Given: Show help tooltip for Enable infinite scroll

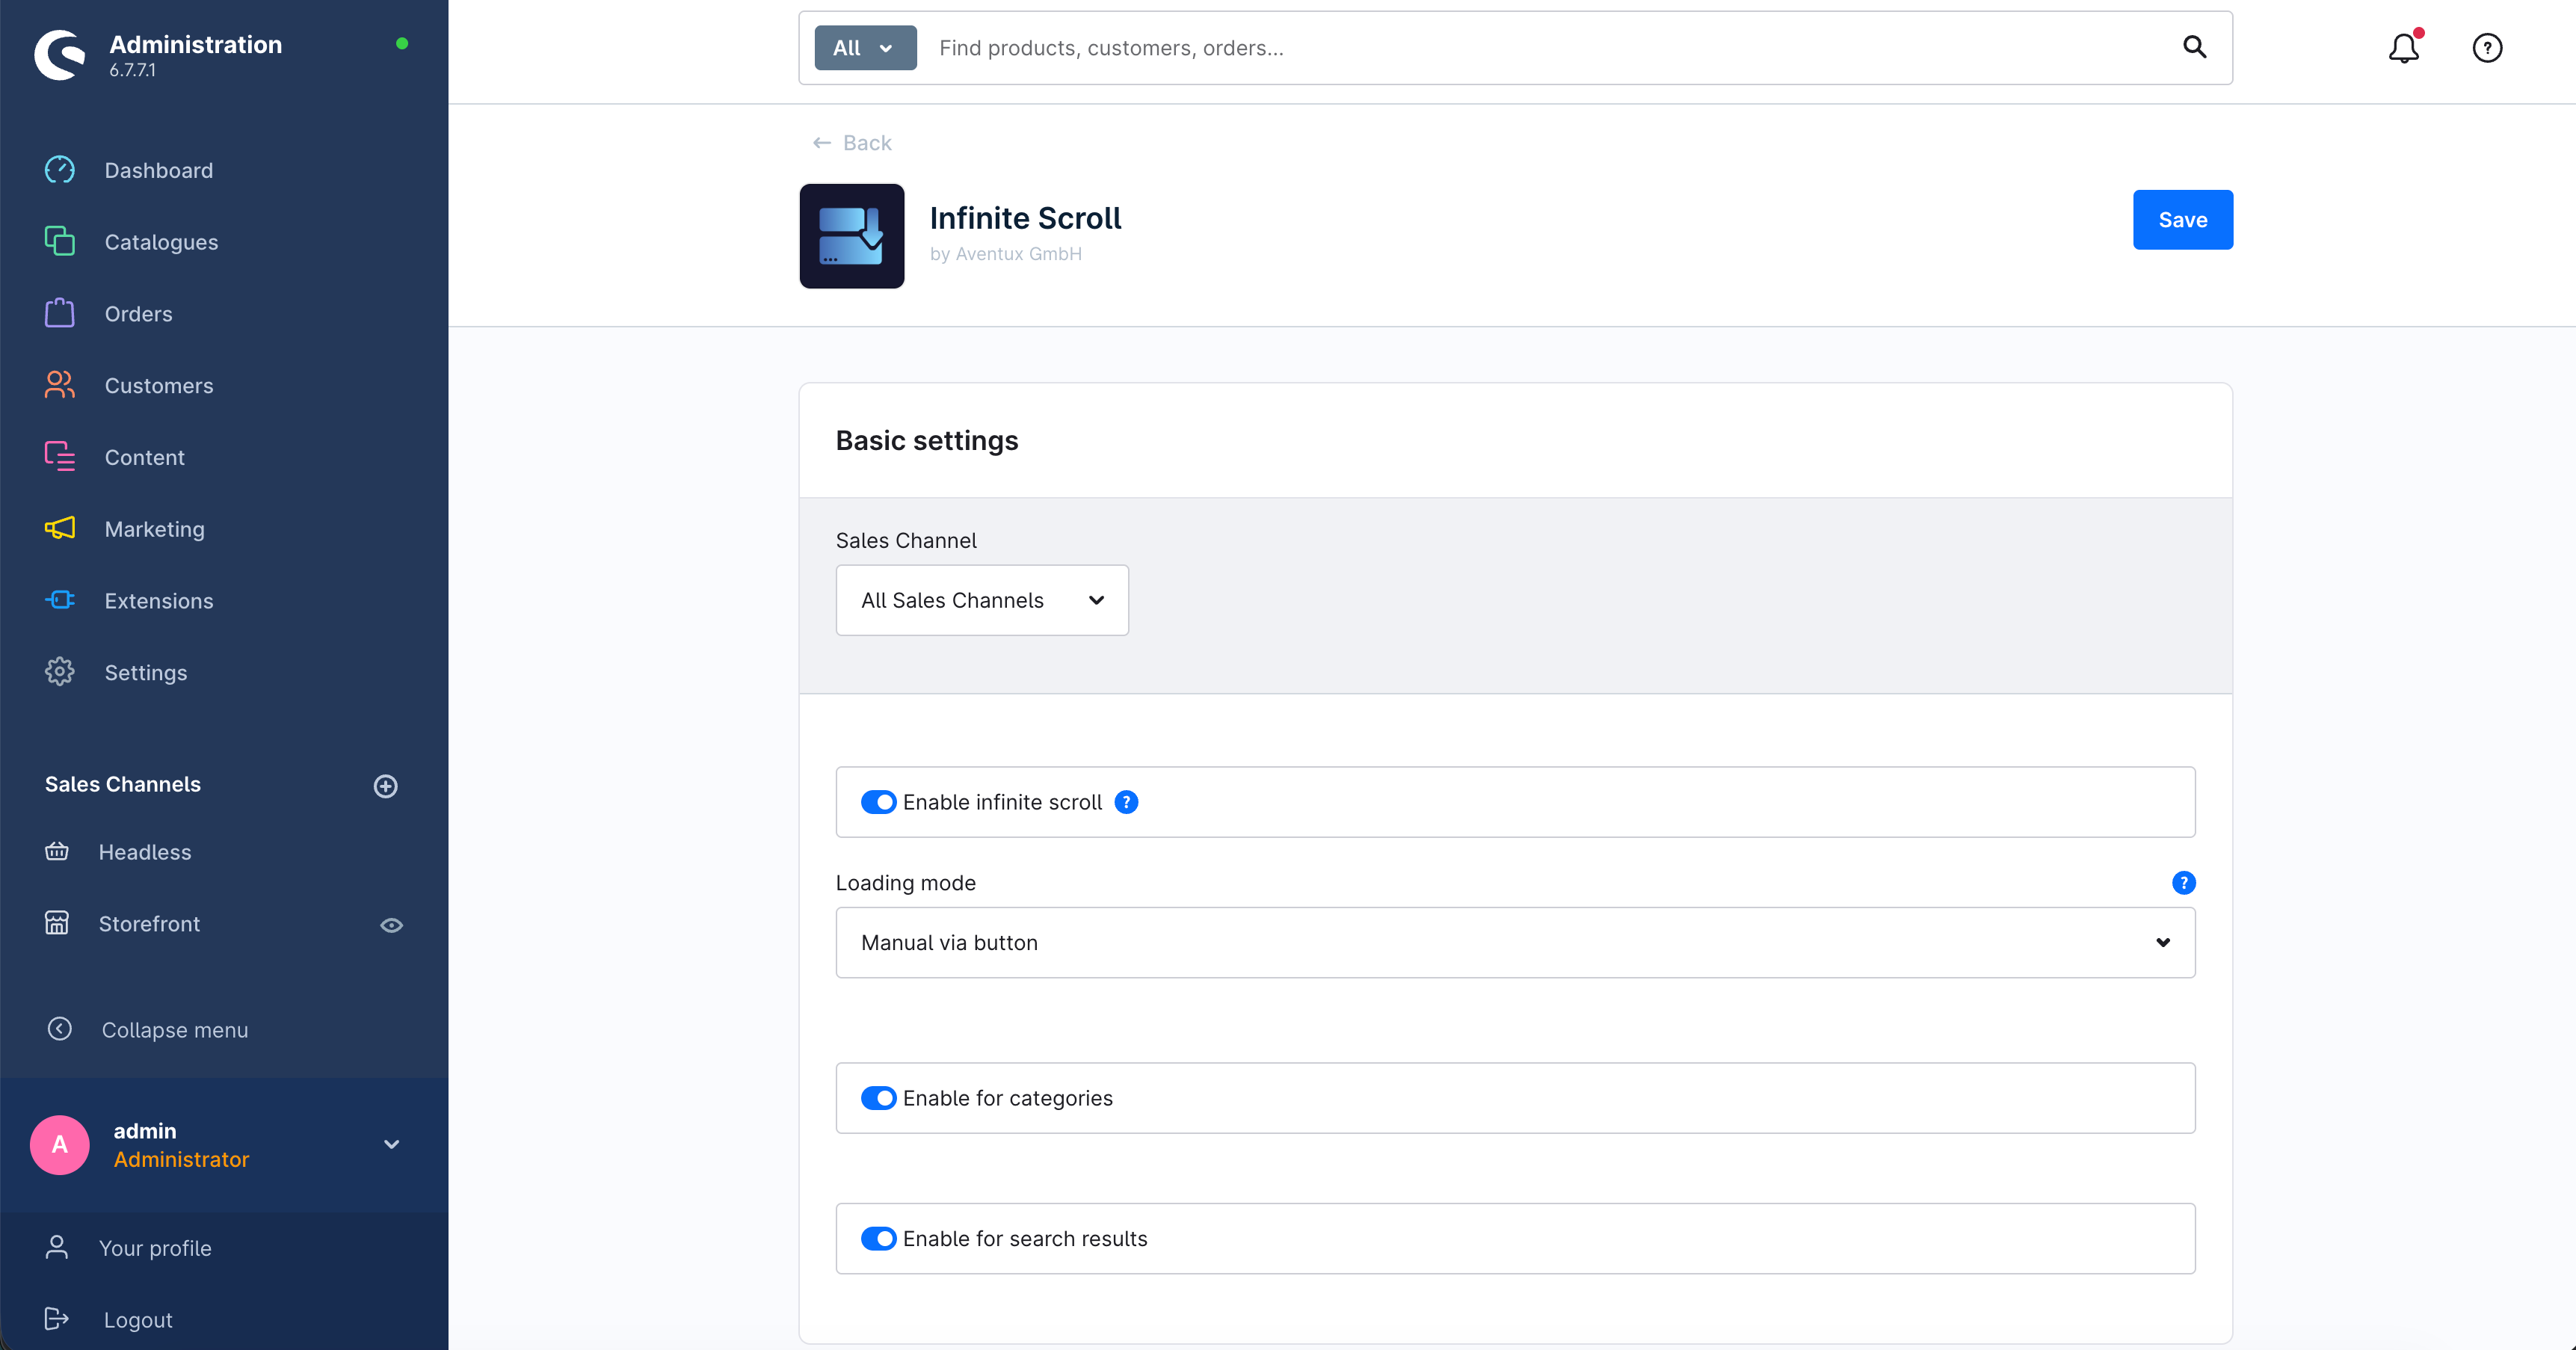Looking at the screenshot, I should (x=1126, y=802).
